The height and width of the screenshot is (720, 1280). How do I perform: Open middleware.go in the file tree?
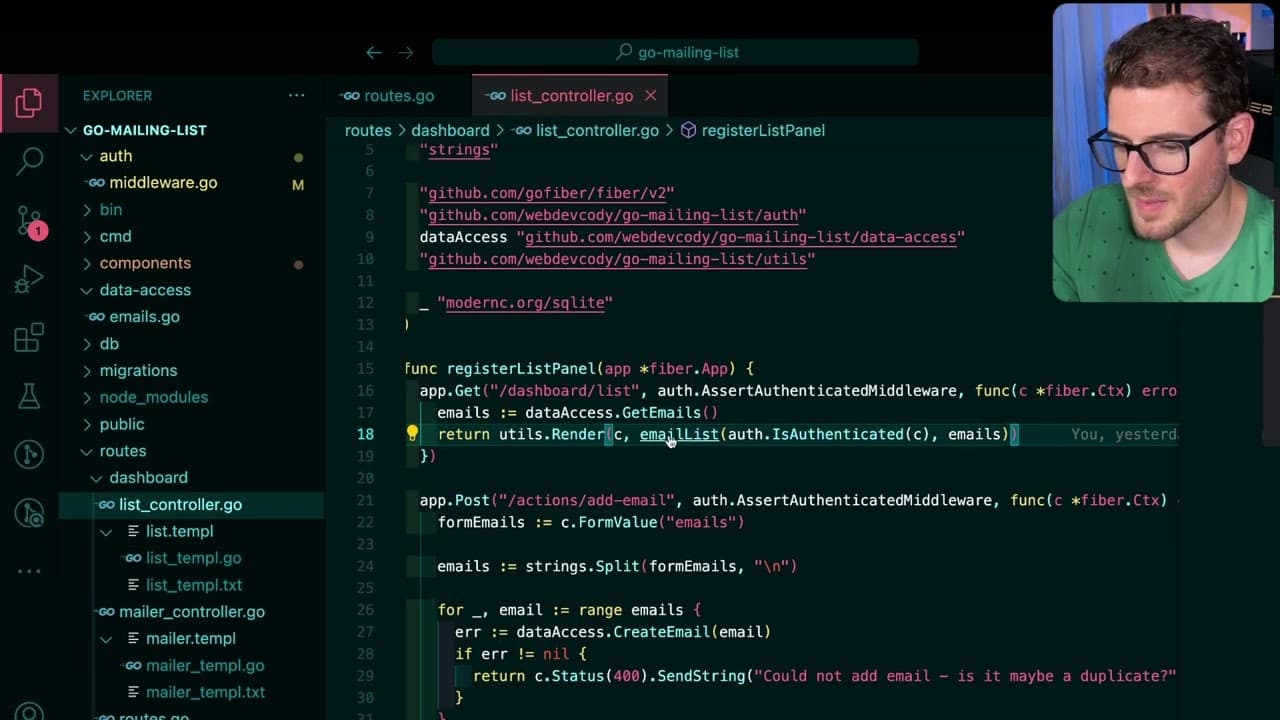coord(163,183)
